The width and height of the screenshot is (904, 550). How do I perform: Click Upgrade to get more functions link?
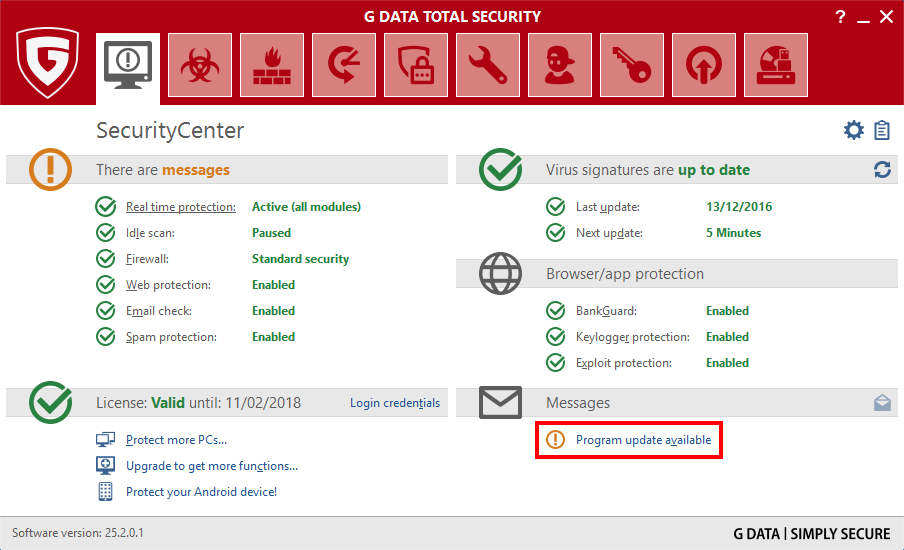coord(212,466)
